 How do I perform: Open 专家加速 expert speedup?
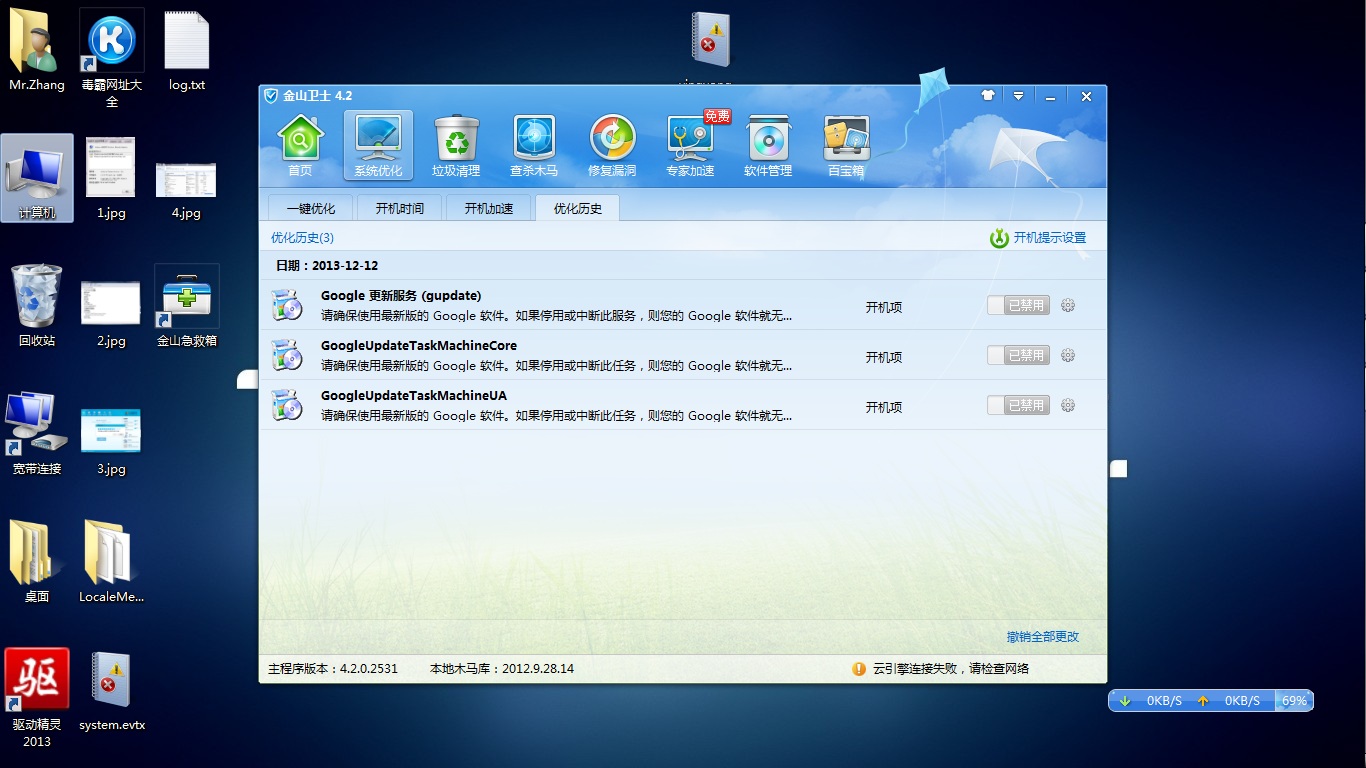(690, 146)
